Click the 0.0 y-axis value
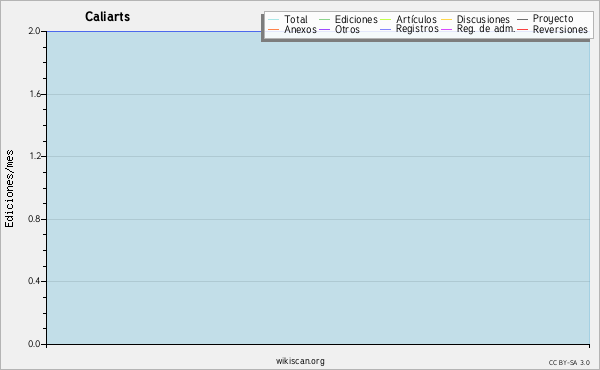The height and width of the screenshot is (370, 600). pyautogui.click(x=34, y=344)
